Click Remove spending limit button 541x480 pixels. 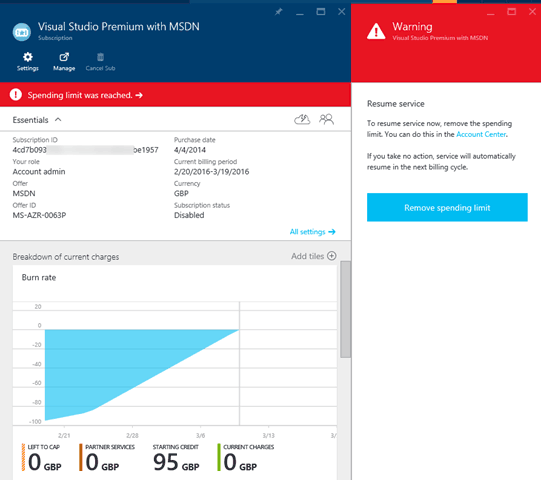(x=447, y=207)
